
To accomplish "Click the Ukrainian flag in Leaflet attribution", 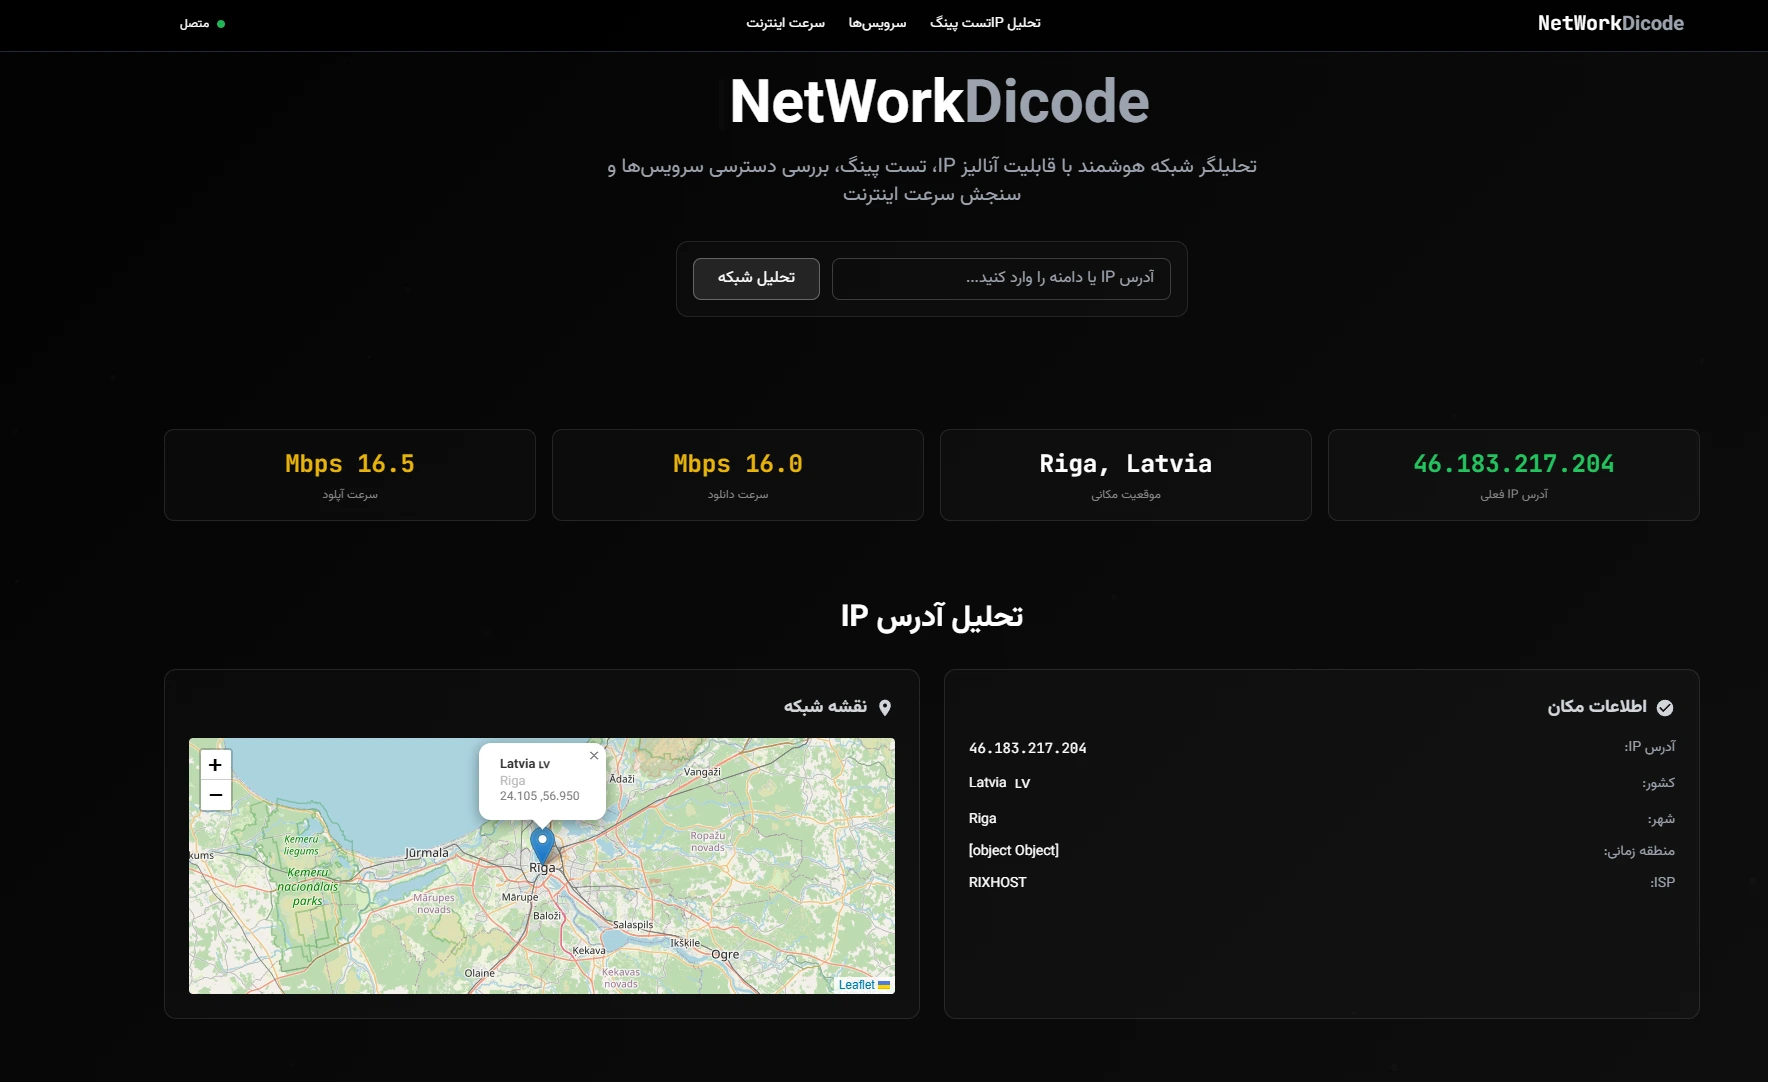I will pyautogui.click(x=885, y=984).
